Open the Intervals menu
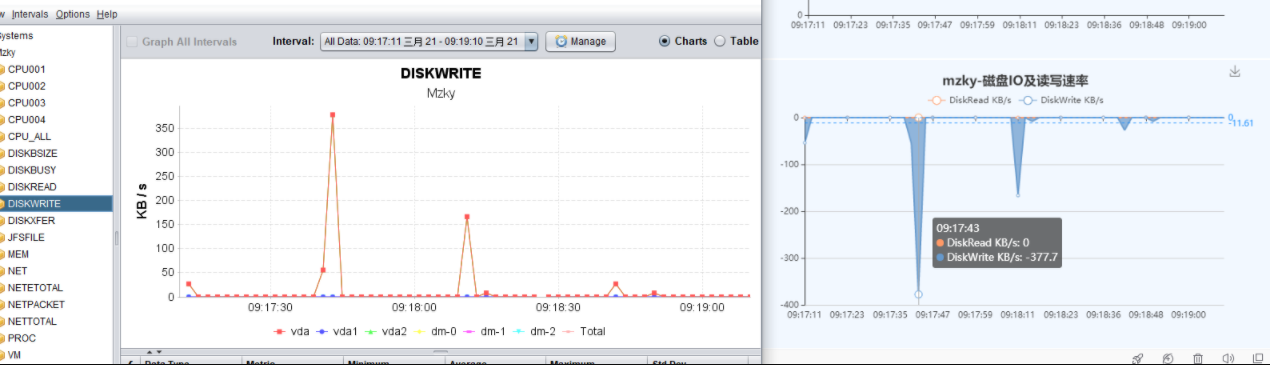The width and height of the screenshot is (1270, 365). pos(29,14)
